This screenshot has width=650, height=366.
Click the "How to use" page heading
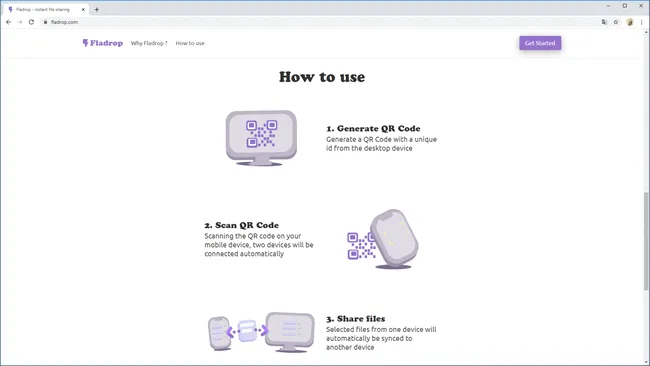(x=322, y=77)
